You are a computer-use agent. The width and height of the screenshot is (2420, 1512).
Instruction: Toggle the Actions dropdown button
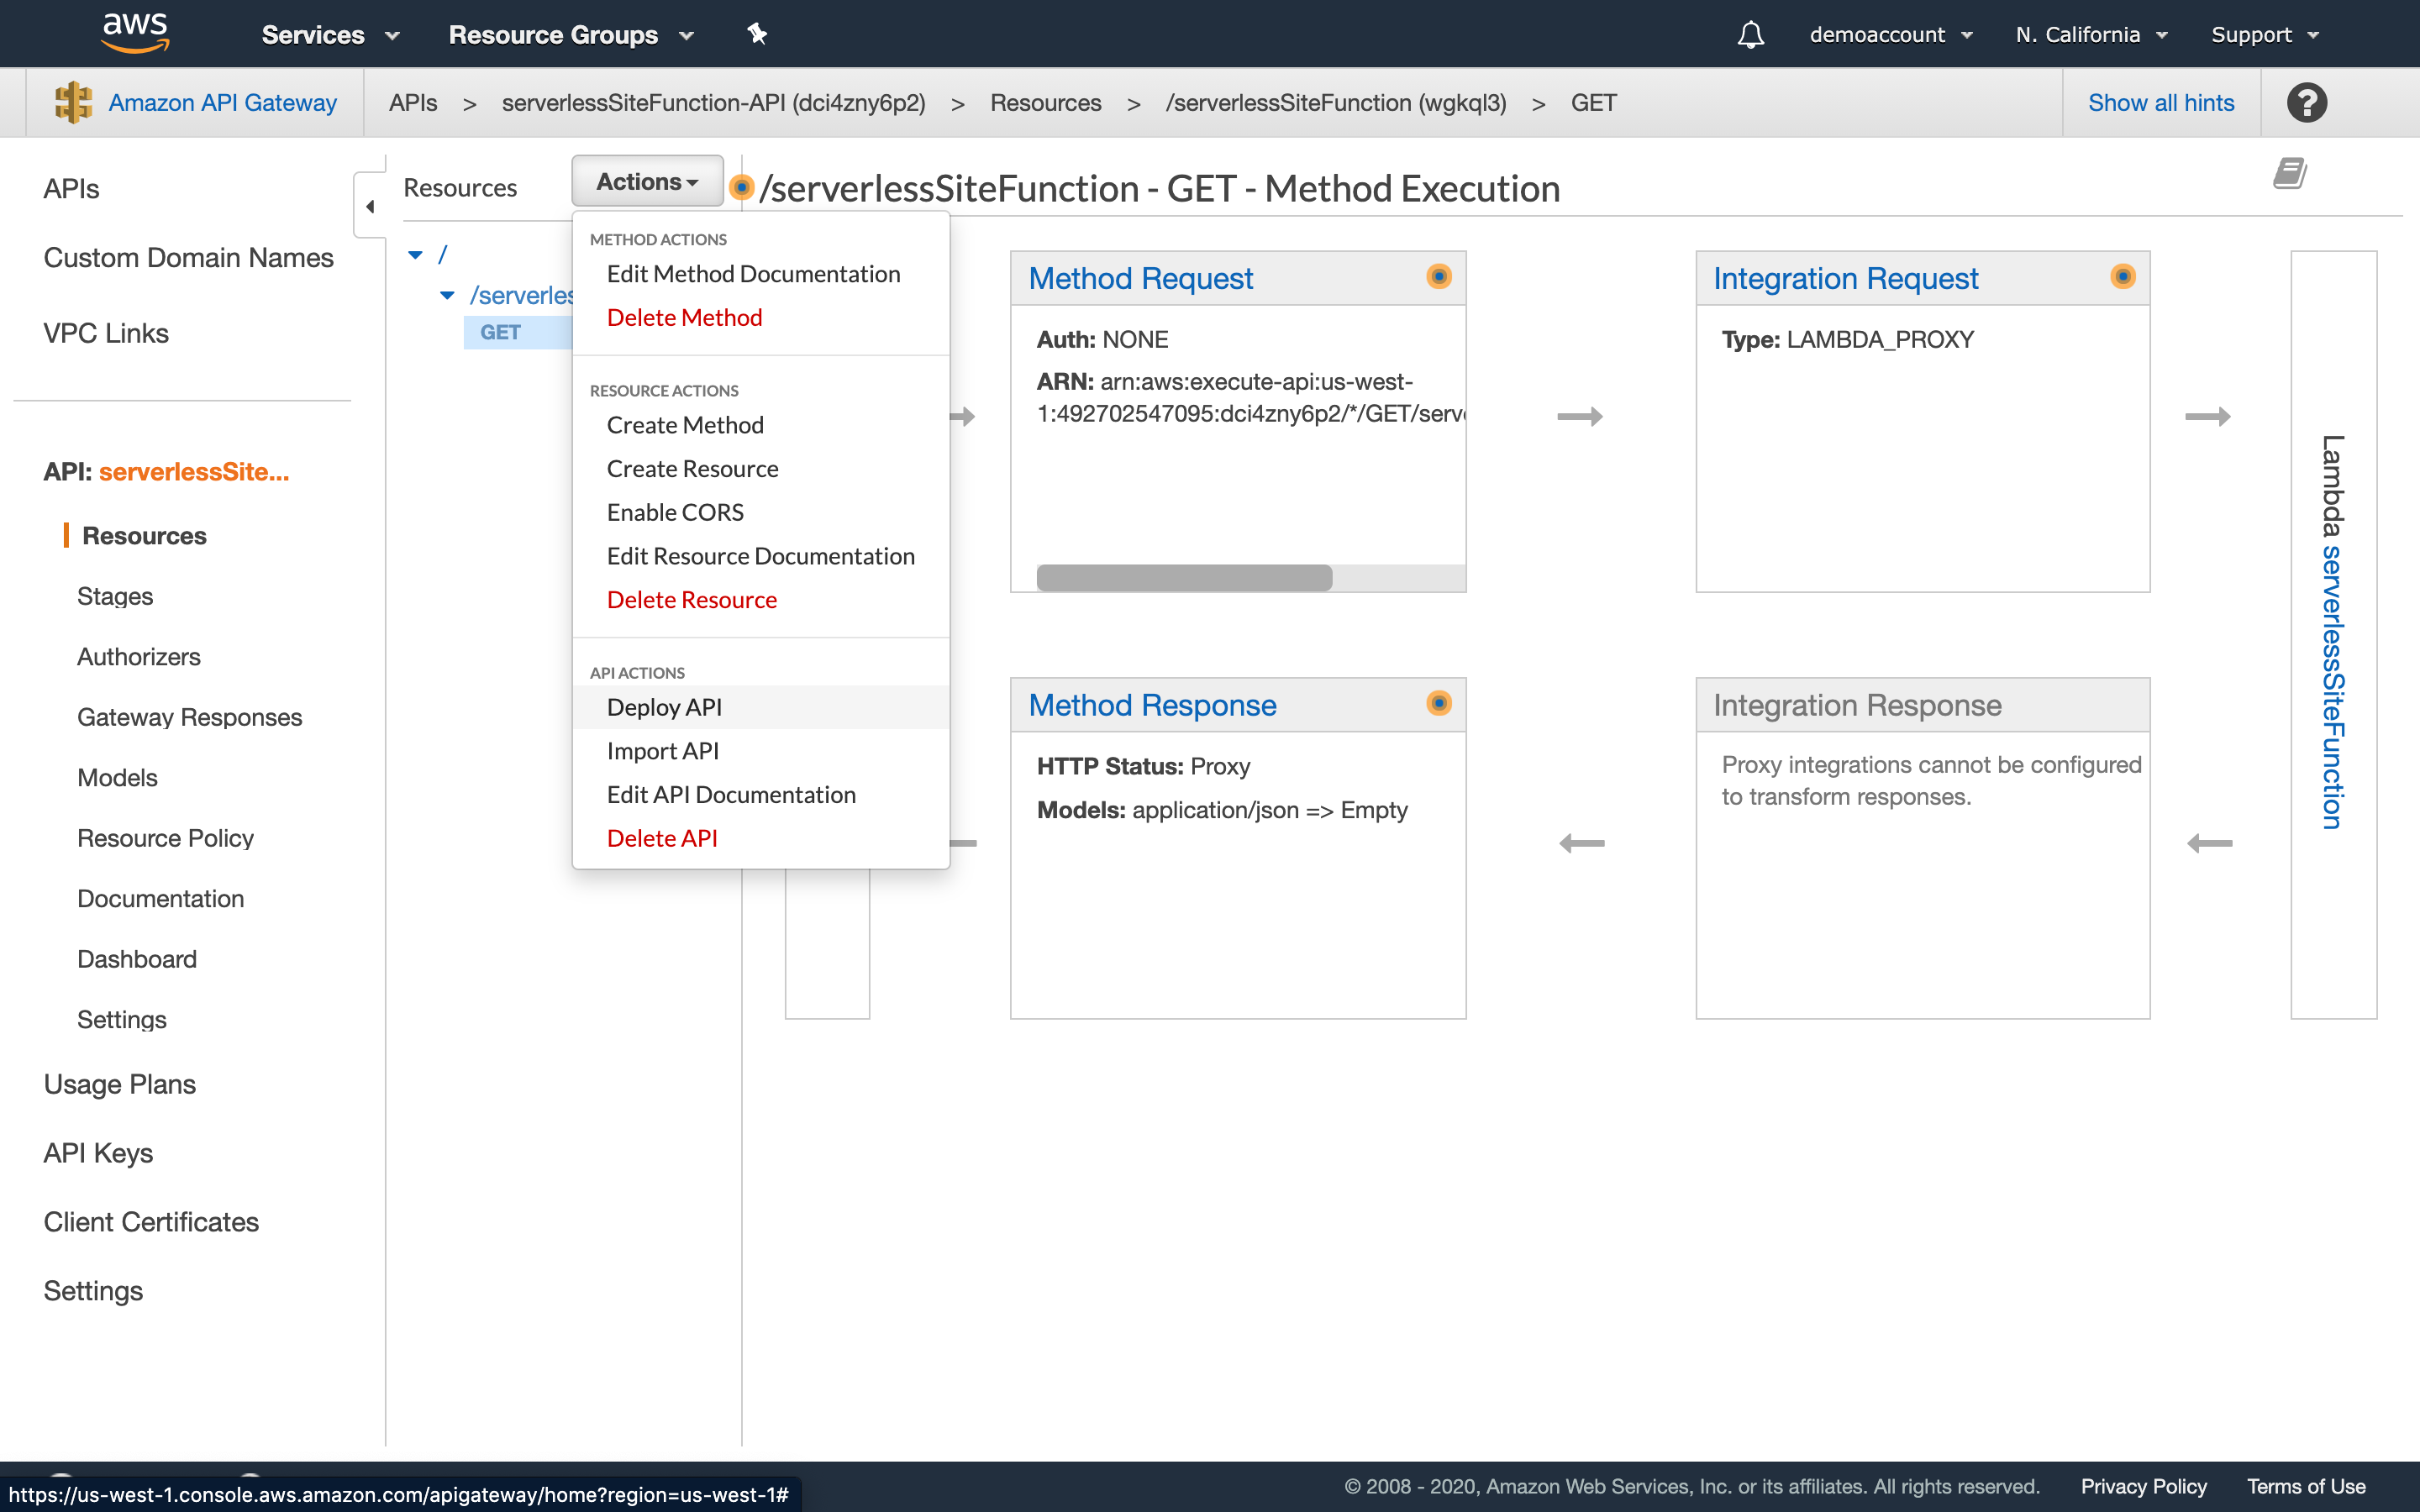click(647, 181)
